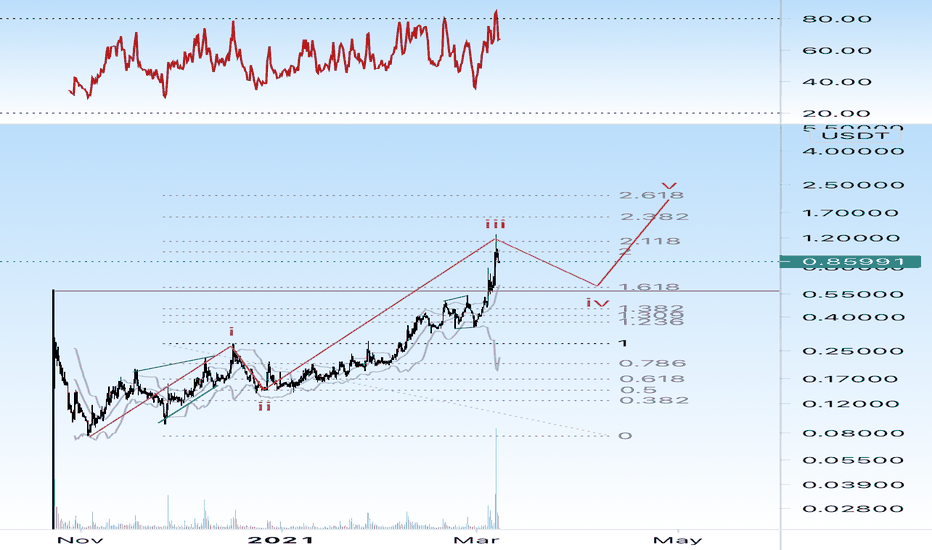This screenshot has width=932, height=550.
Task: Click the 0.03900 price axis label
Action: (x=854, y=485)
